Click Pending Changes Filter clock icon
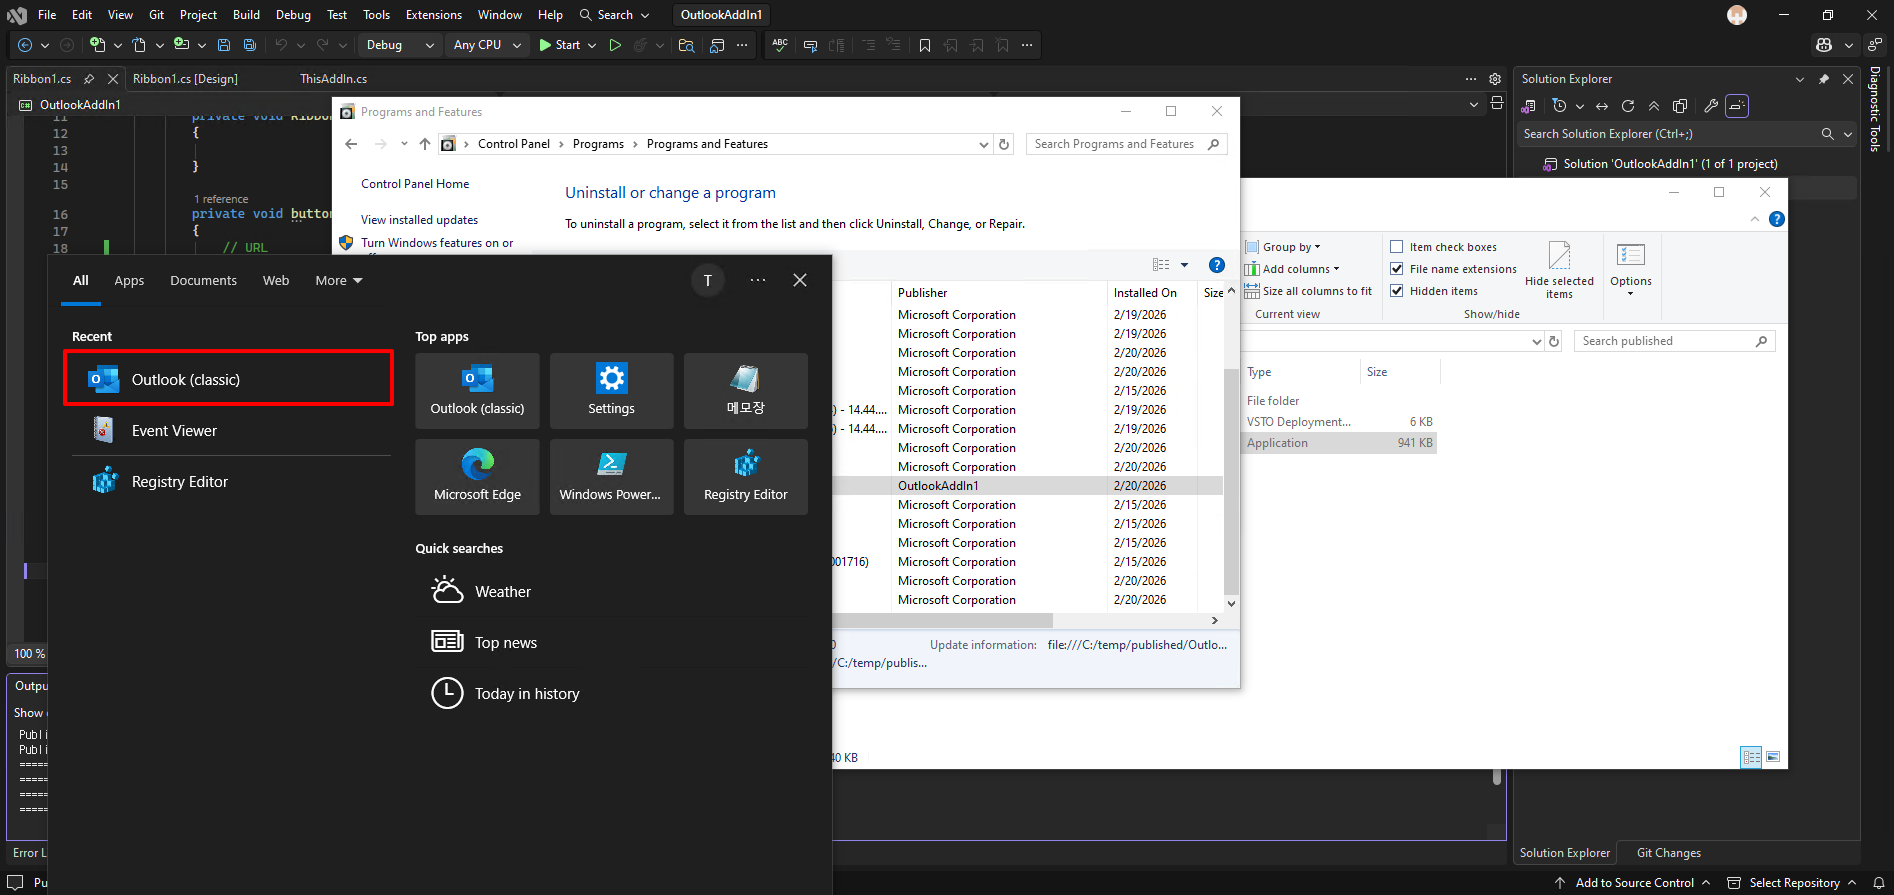The image size is (1894, 895). 1560,106
